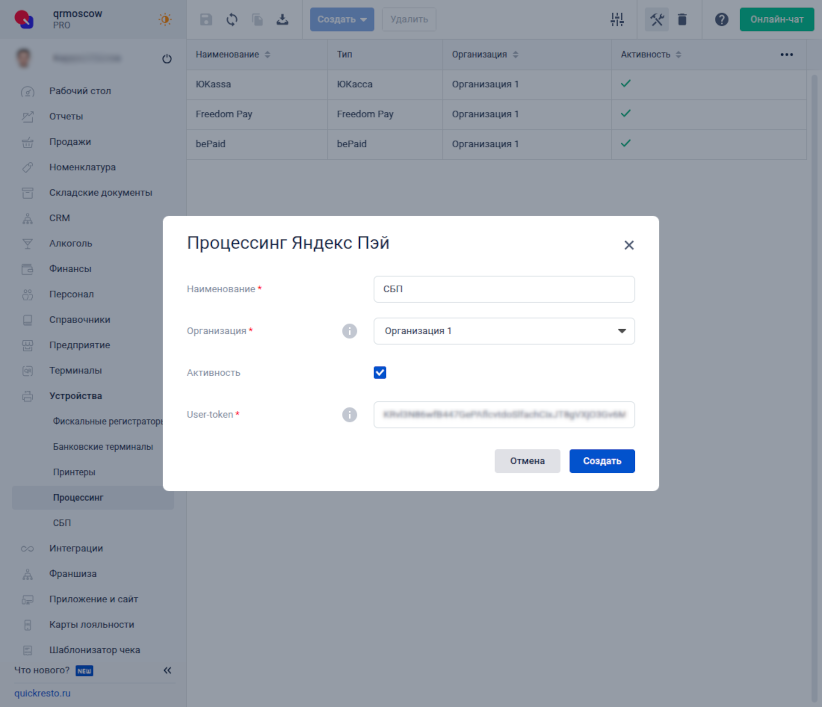Screen dimensions: 822x707
Task: Select Интеграции in the sidebar menu
Action: pos(76,548)
